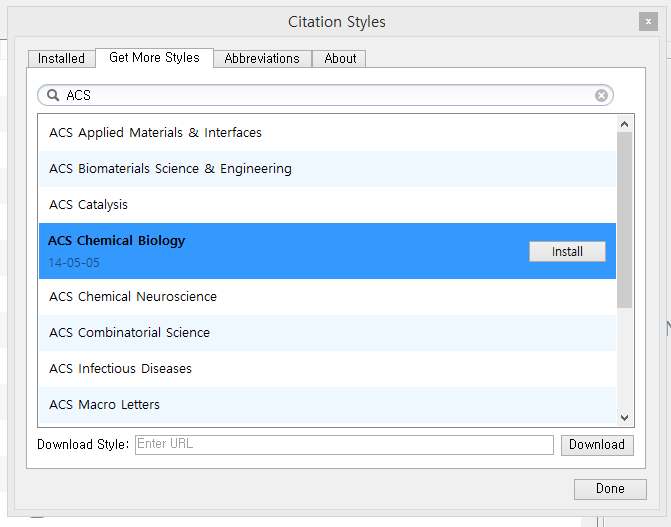
Task: Click the search magnifier icon
Action: [x=53, y=95]
